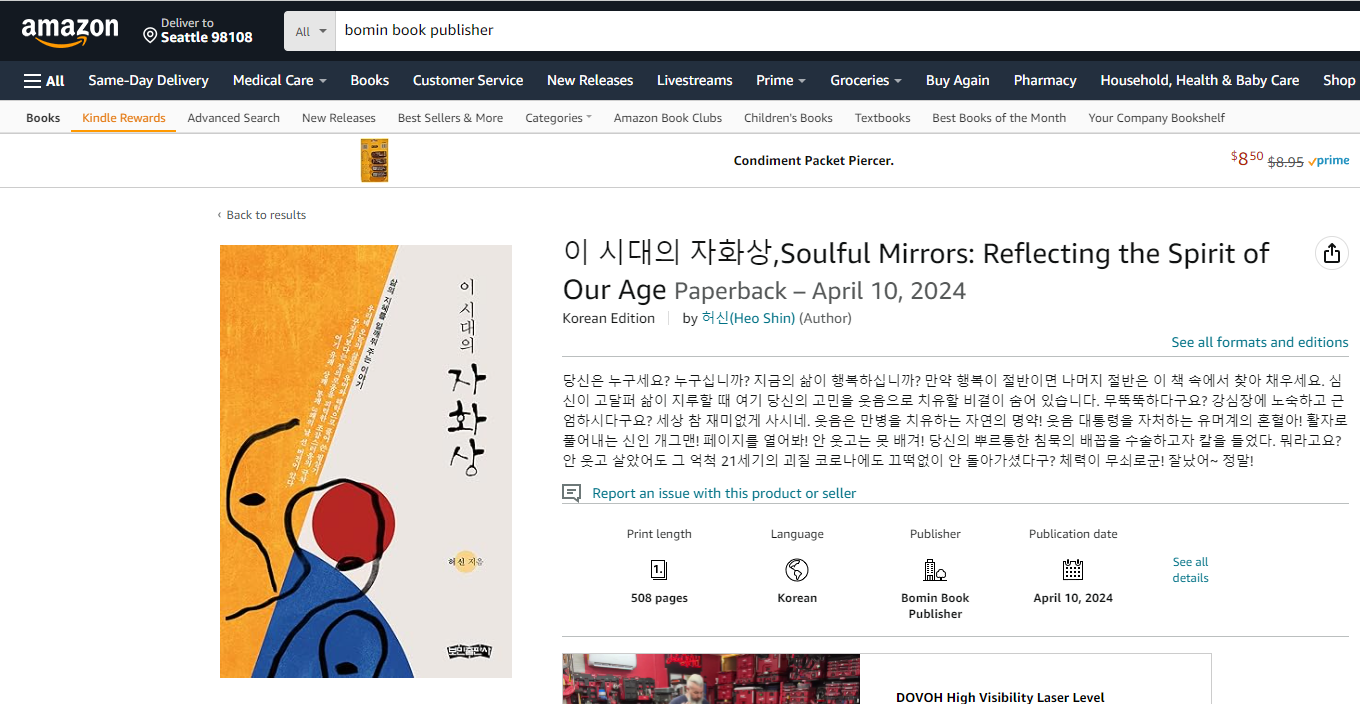
Task: Click the Korean language value
Action: [797, 598]
